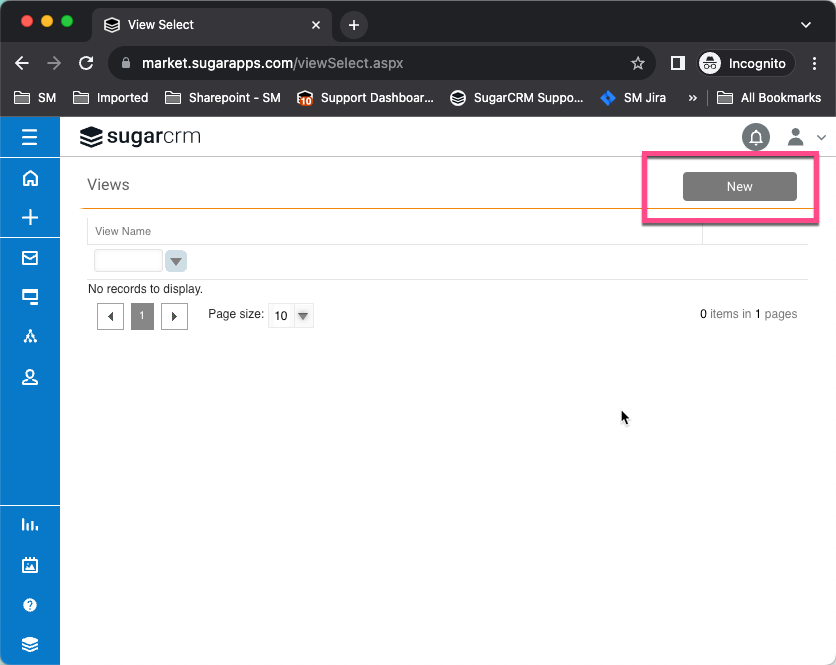Open the automation workflow icon in sidebar
The image size is (836, 665).
(x=30, y=337)
